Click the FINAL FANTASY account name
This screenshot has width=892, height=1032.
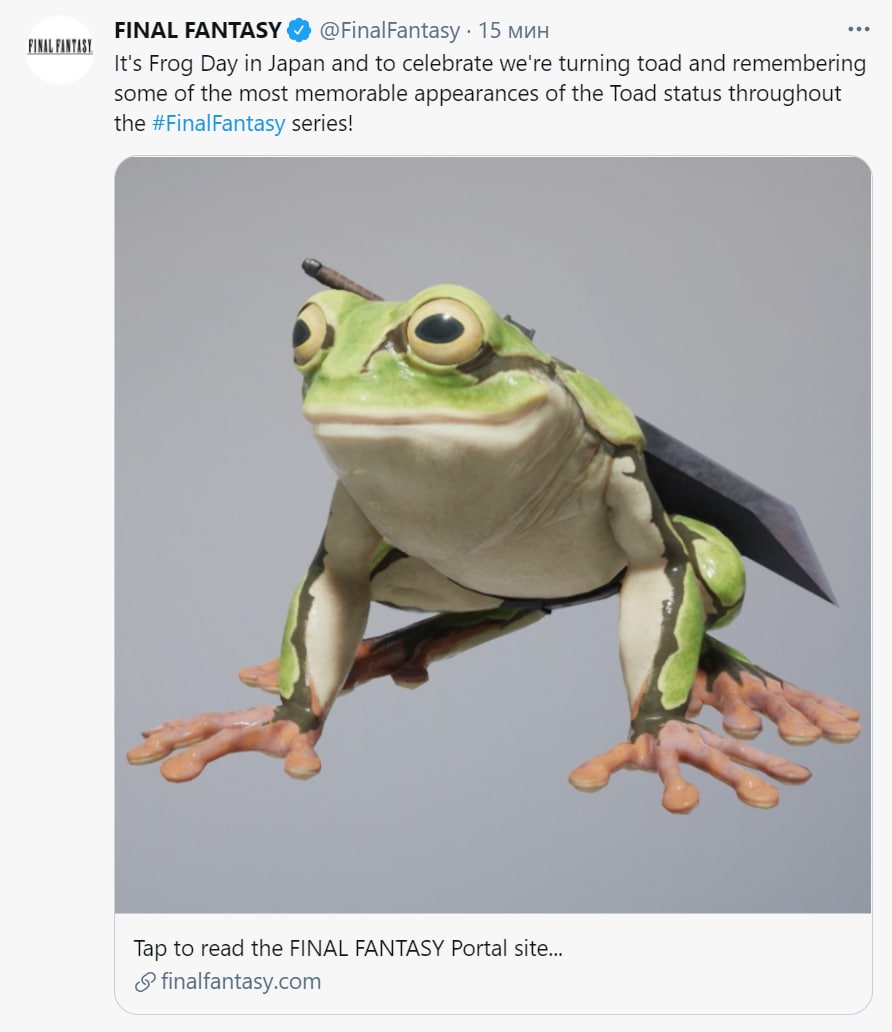(x=198, y=30)
